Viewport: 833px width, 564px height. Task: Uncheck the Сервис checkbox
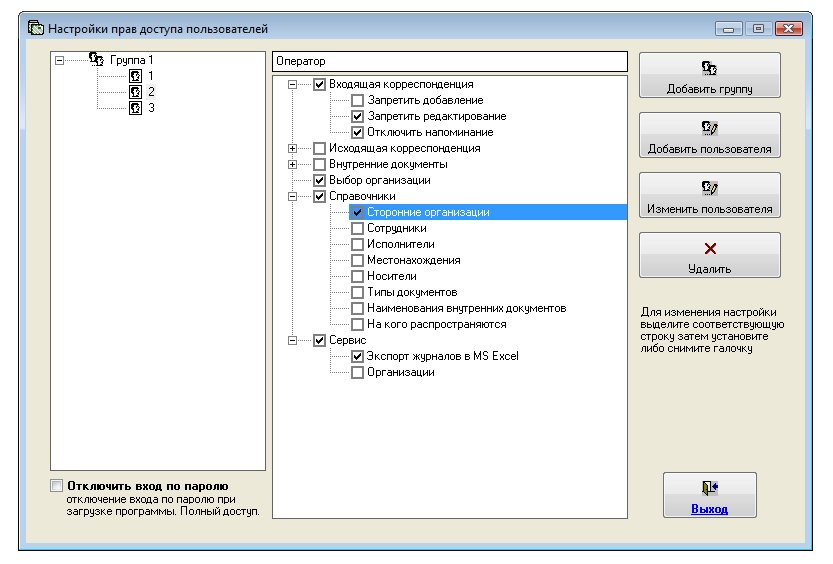319,340
